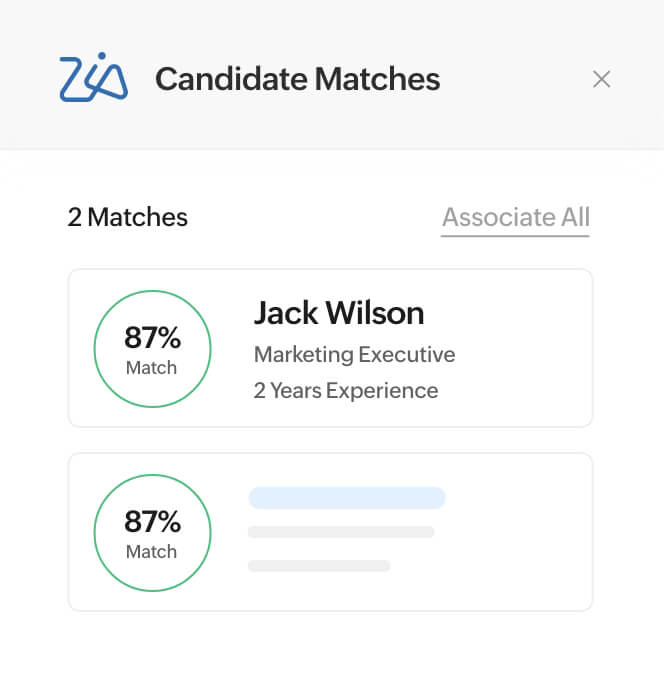The width and height of the screenshot is (664, 680).
Task: Click the 2 Years Experience text
Action: point(346,391)
